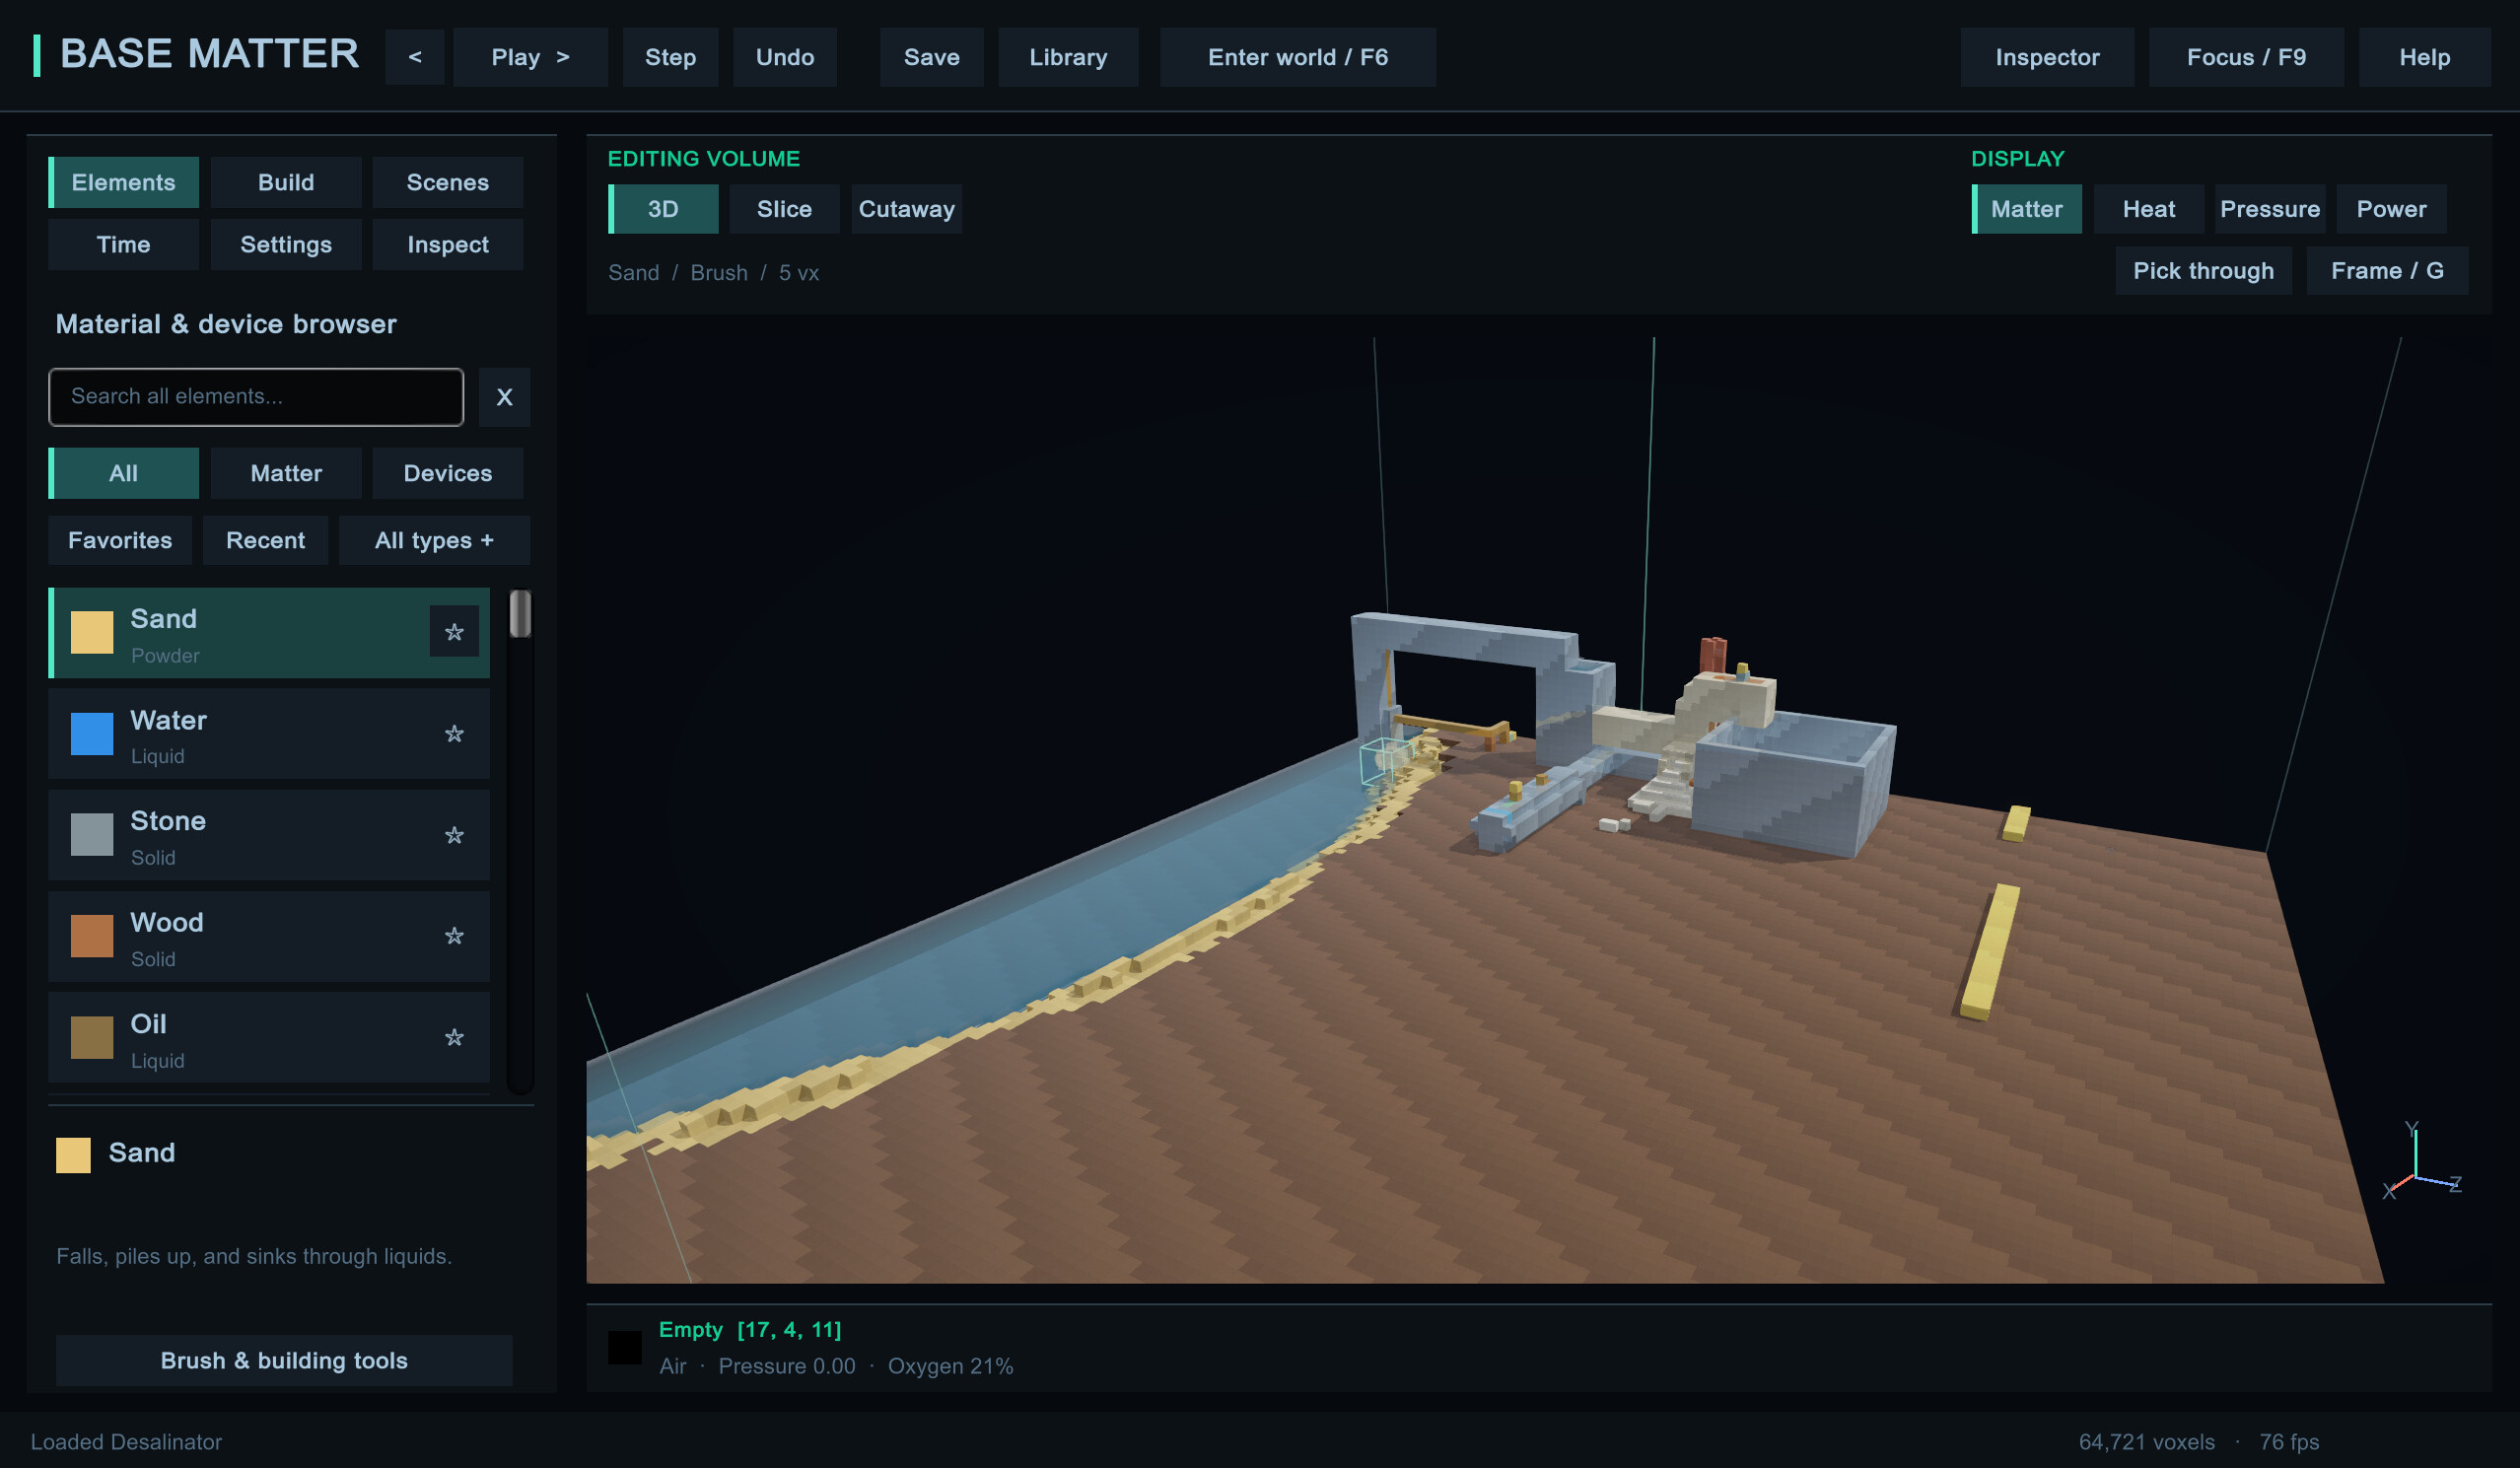Select the Water blue color swatch
The height and width of the screenshot is (1468, 2520).
coord(92,734)
